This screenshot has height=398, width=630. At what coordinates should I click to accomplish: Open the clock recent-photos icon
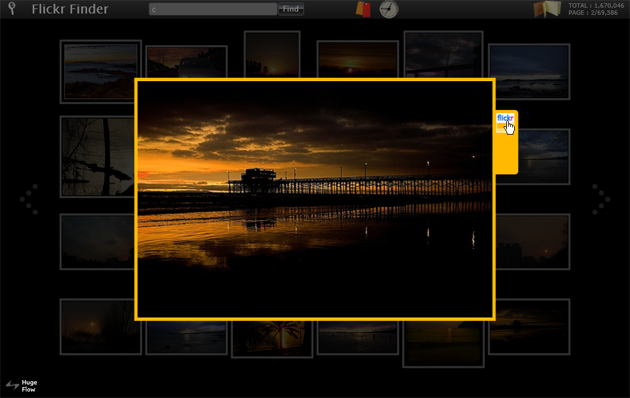click(x=389, y=9)
